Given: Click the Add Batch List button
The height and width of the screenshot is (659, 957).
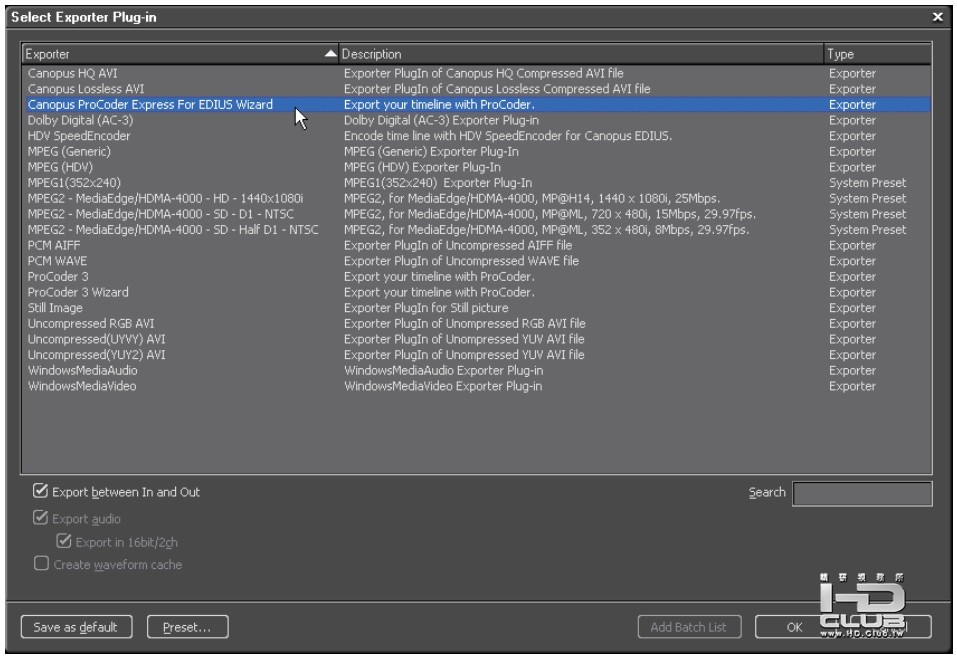Looking at the screenshot, I should tap(689, 627).
